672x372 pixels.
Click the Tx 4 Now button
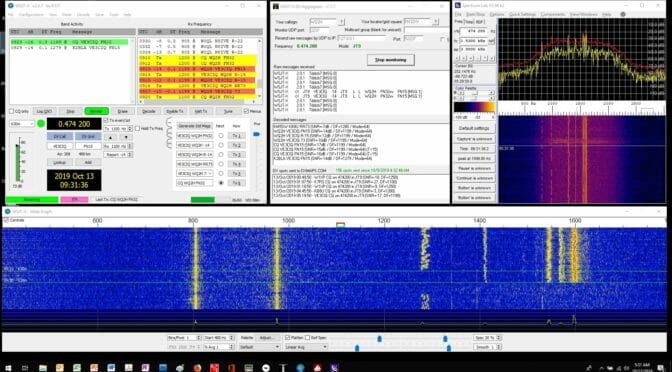click(x=237, y=164)
